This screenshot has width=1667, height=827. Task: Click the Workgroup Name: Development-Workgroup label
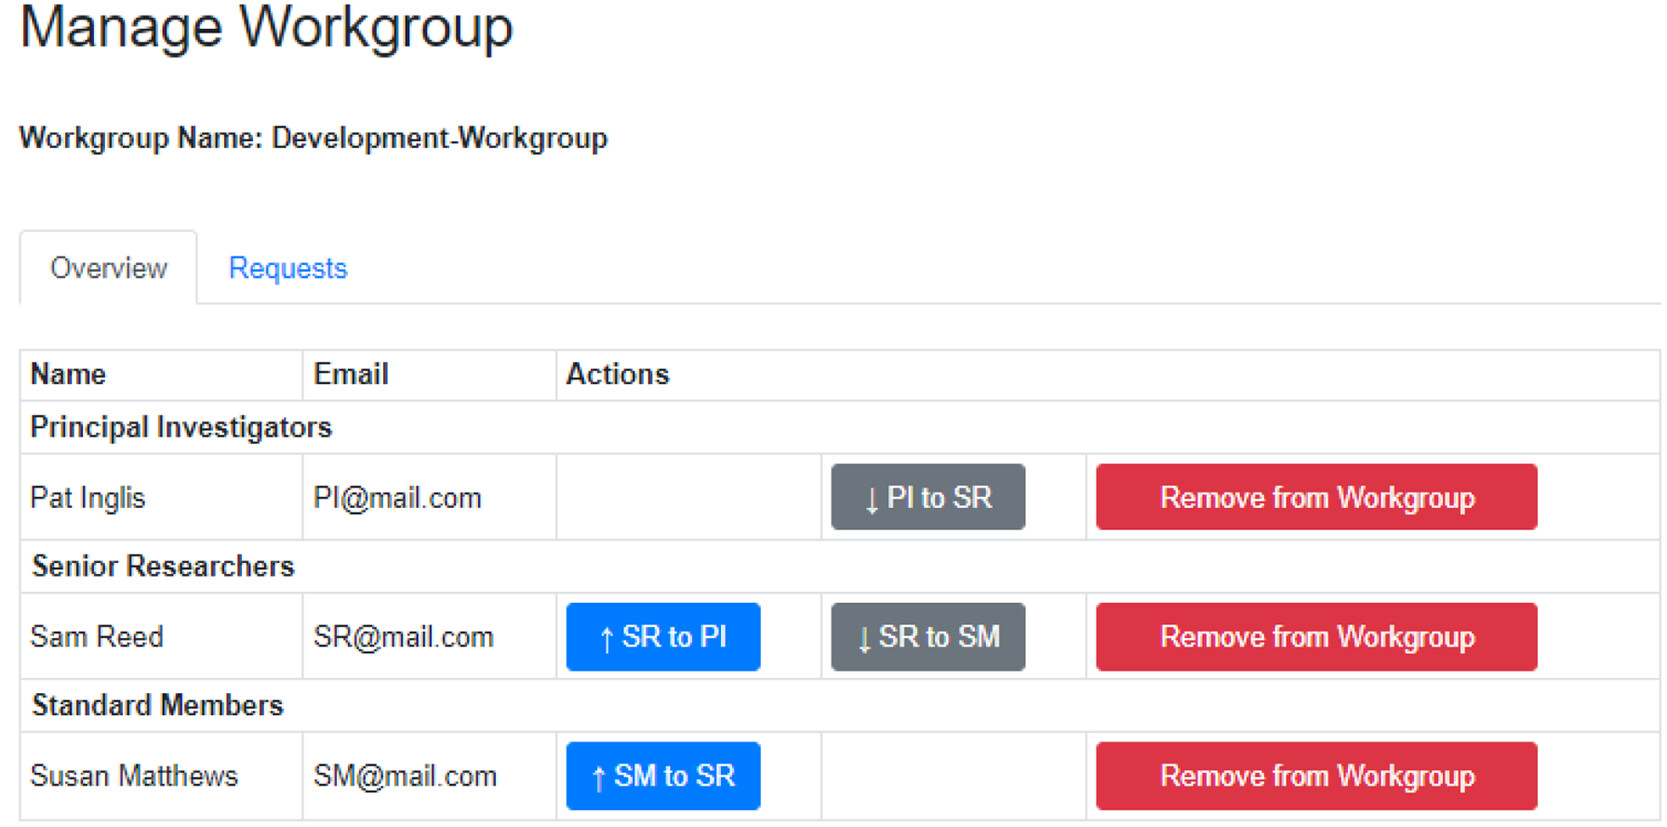(313, 138)
